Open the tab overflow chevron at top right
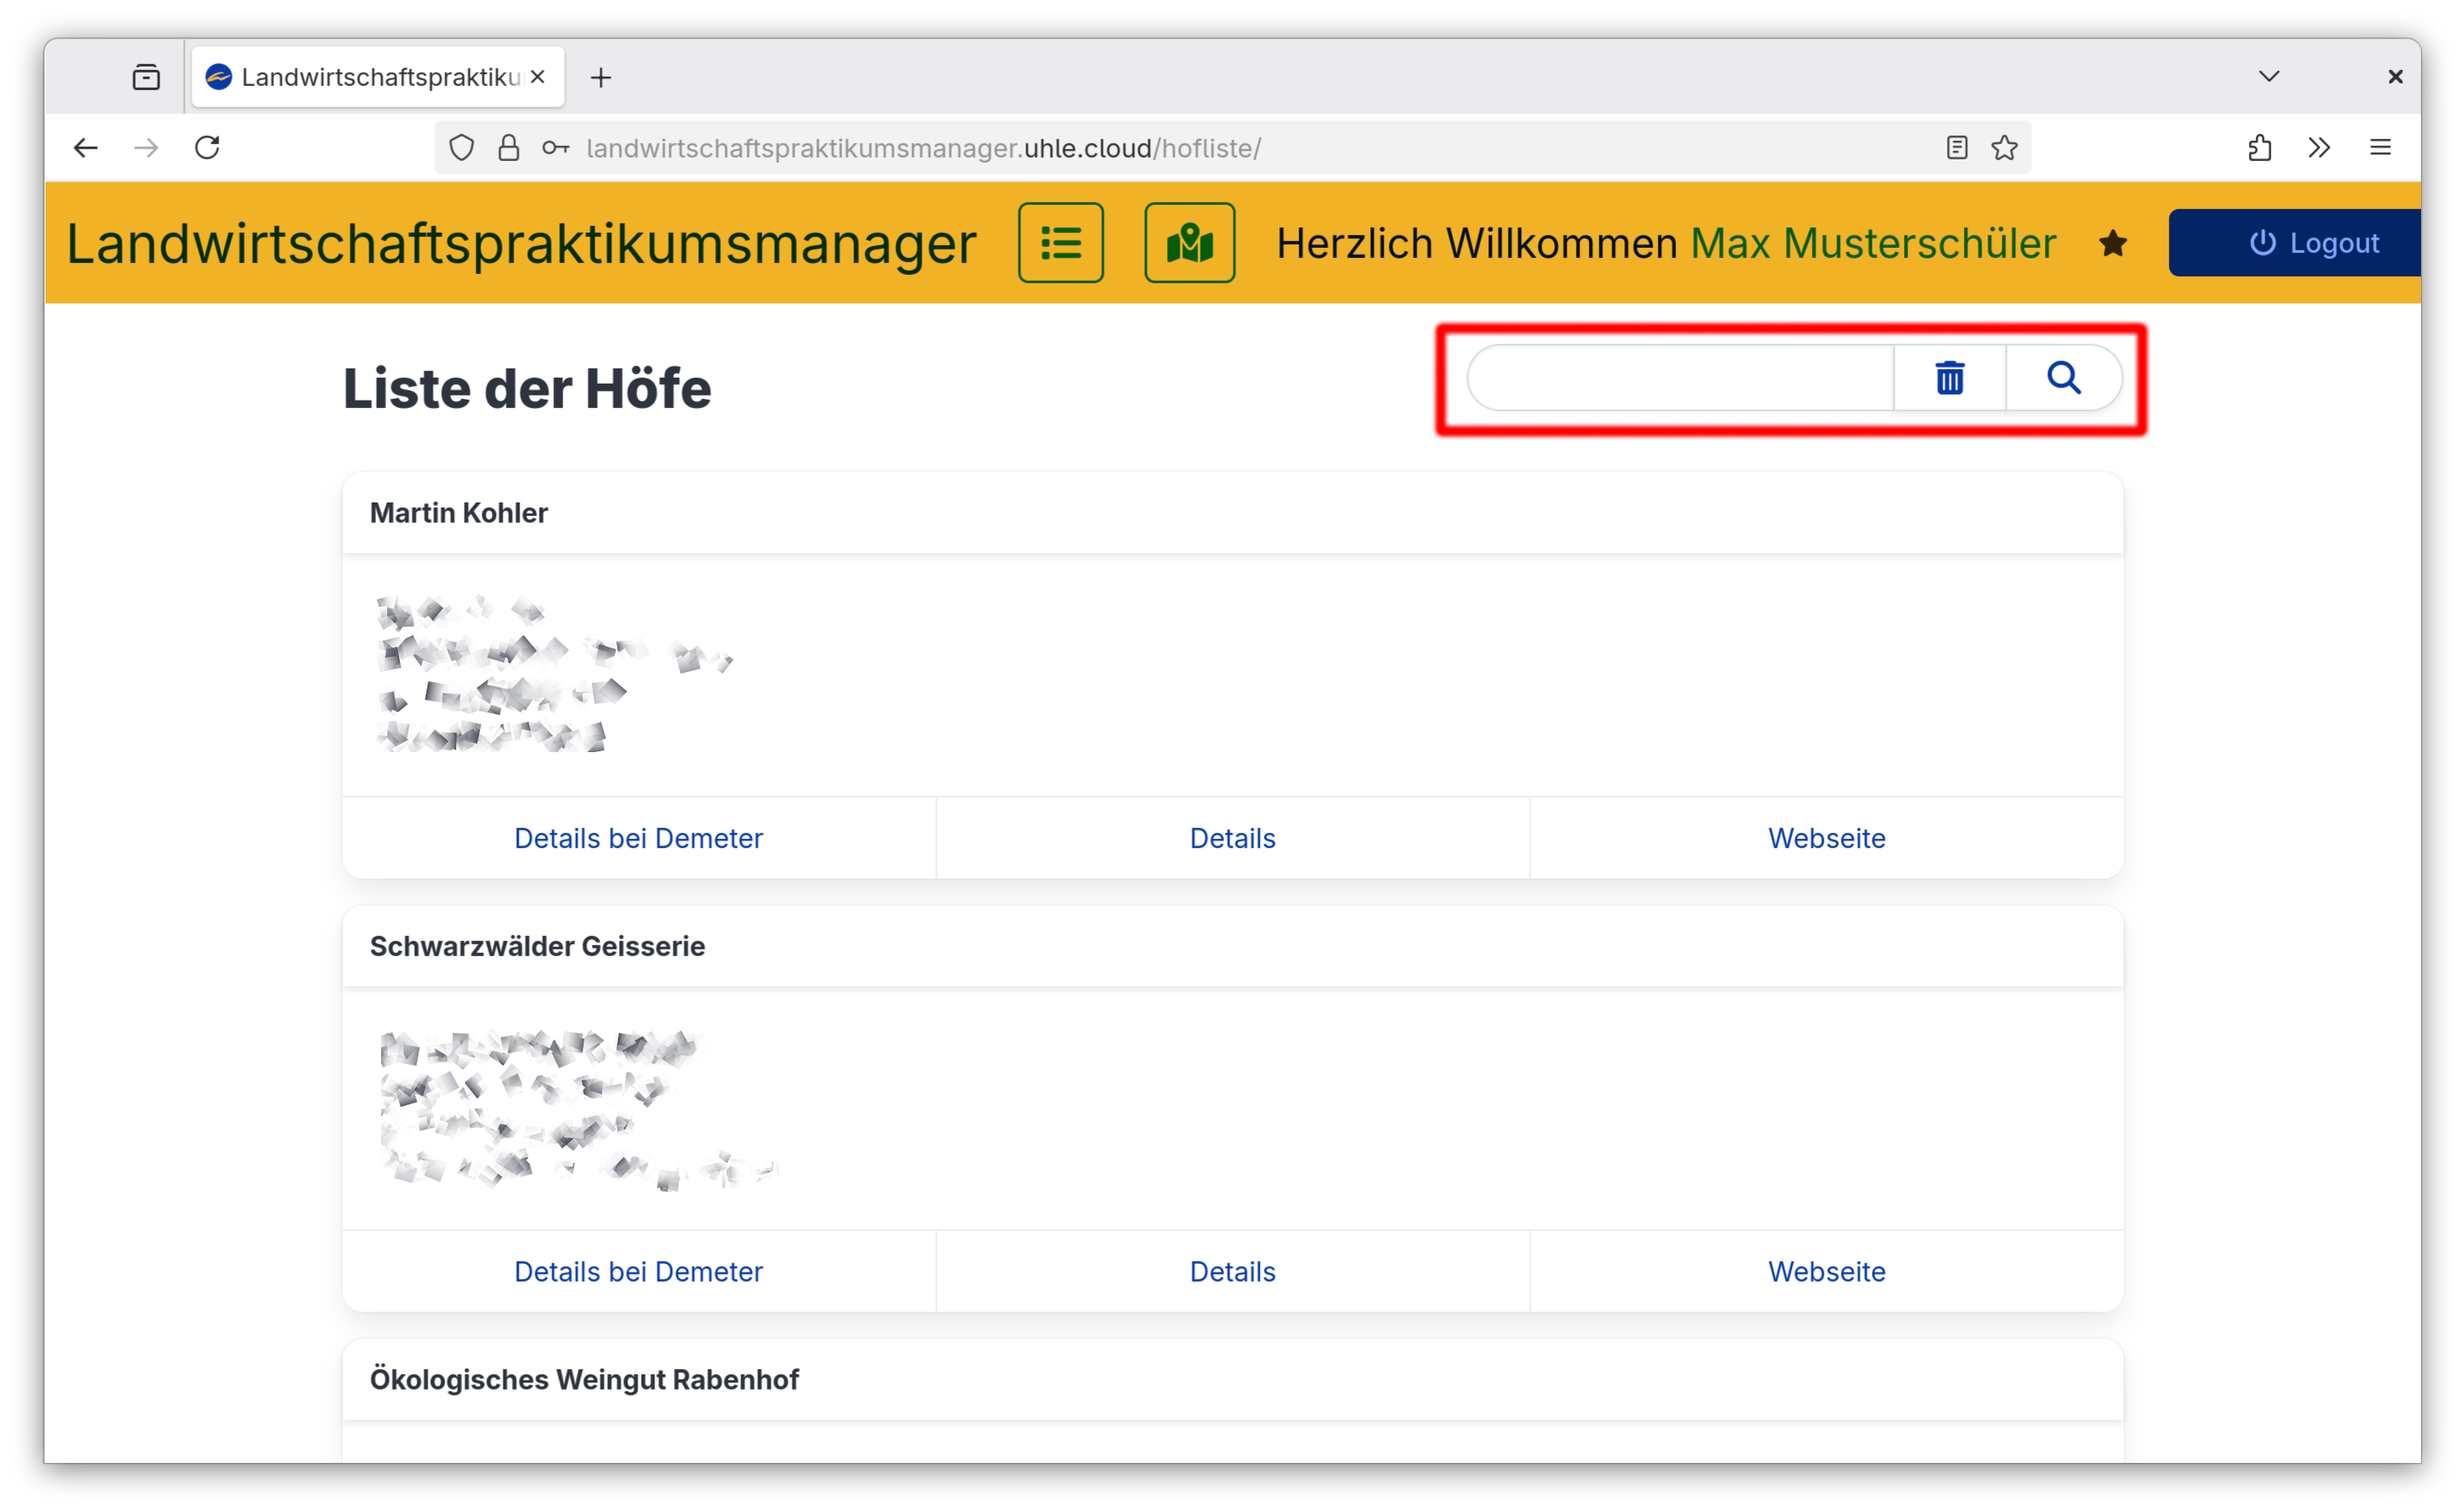Image resolution: width=2464 pixels, height=1511 pixels. 2269,76
